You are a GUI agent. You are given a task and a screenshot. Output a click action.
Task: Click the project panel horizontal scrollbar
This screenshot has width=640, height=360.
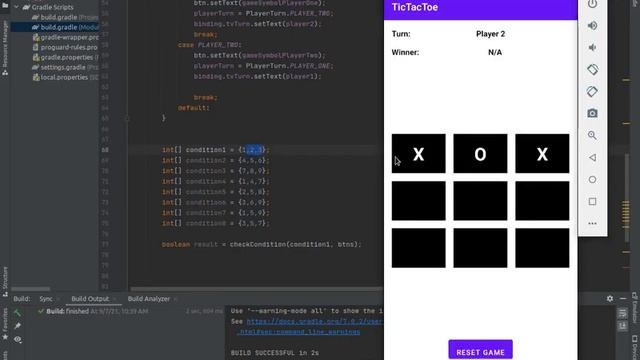31,289
